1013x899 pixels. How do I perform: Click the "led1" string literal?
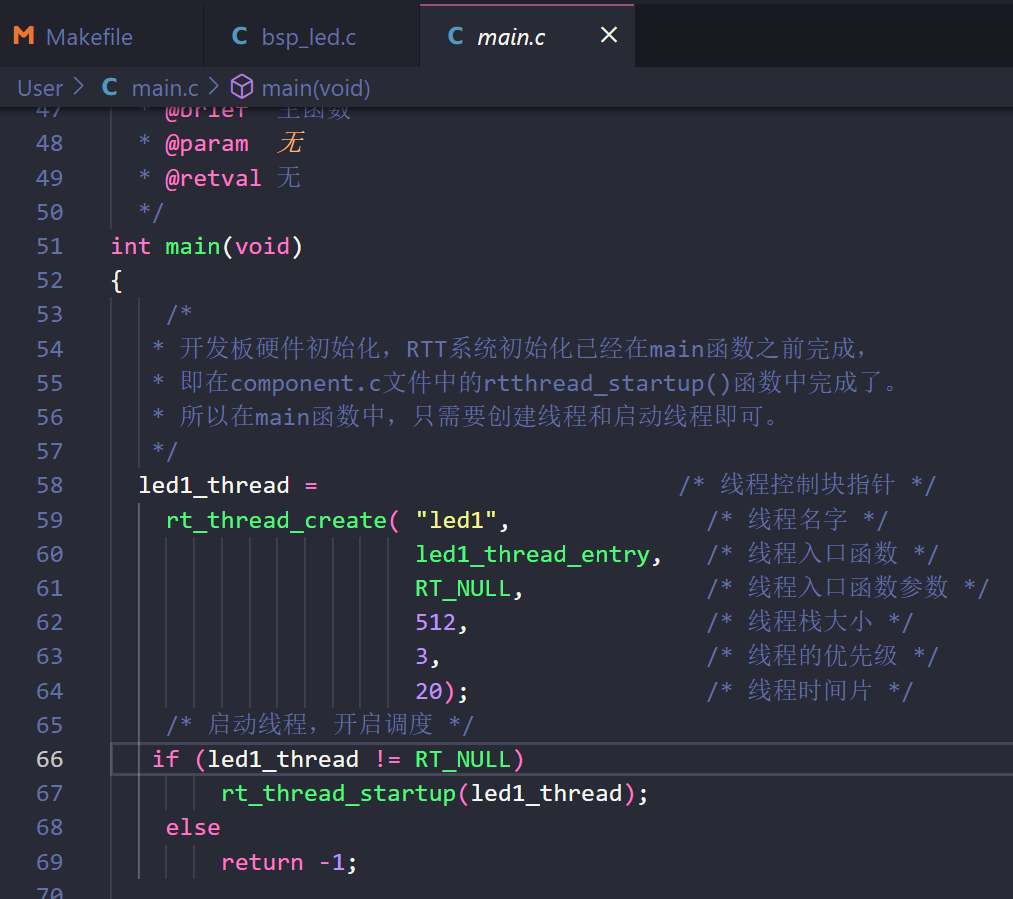[x=456, y=520]
